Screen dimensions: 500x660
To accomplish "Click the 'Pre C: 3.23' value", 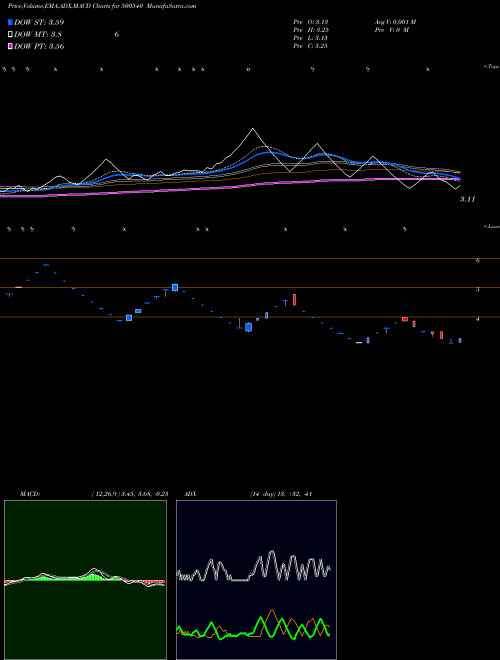I will [311, 46].
